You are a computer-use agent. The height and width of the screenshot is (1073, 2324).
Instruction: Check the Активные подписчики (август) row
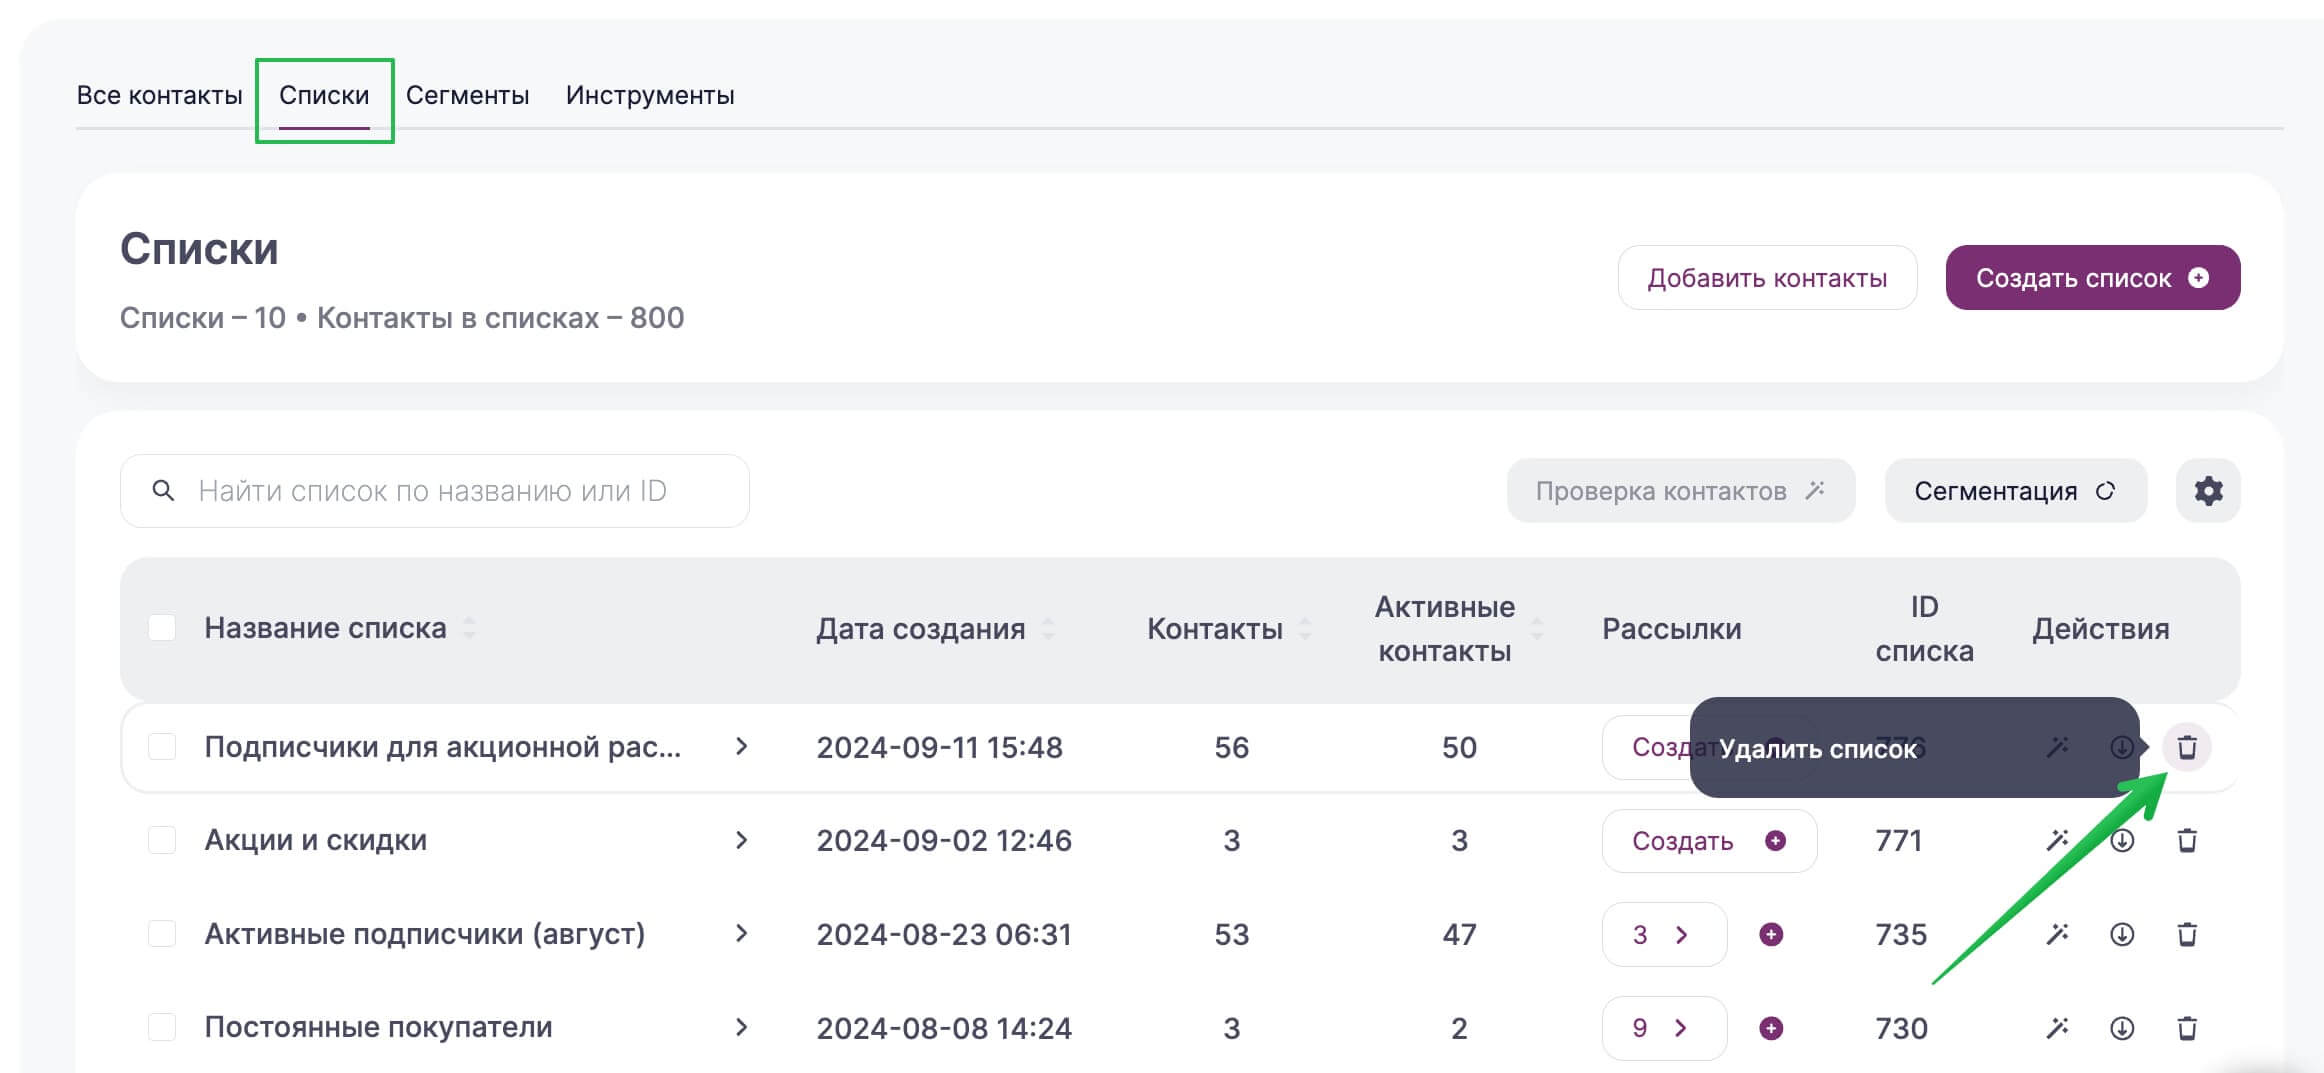162,934
